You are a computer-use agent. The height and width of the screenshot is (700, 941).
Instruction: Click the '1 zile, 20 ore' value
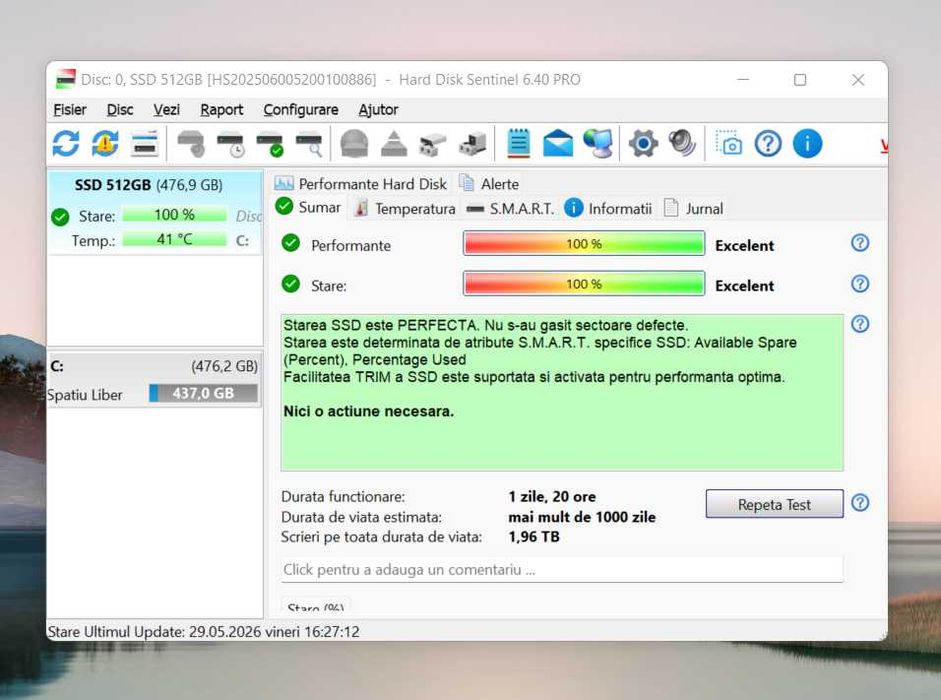tap(552, 496)
